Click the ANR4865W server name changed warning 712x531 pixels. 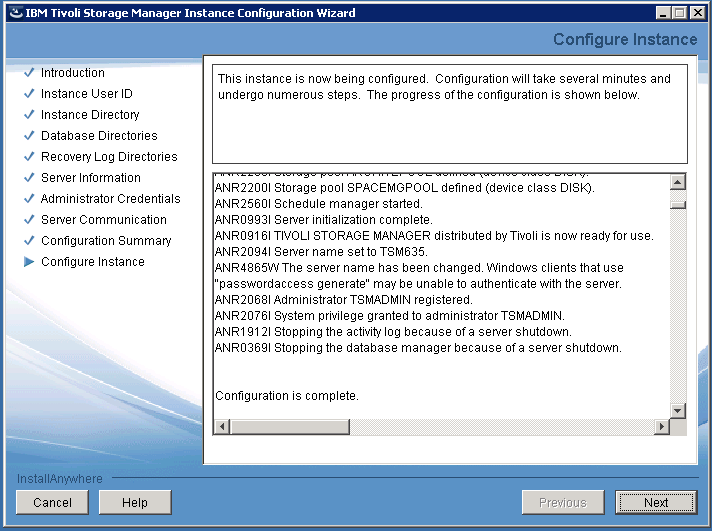419,276
